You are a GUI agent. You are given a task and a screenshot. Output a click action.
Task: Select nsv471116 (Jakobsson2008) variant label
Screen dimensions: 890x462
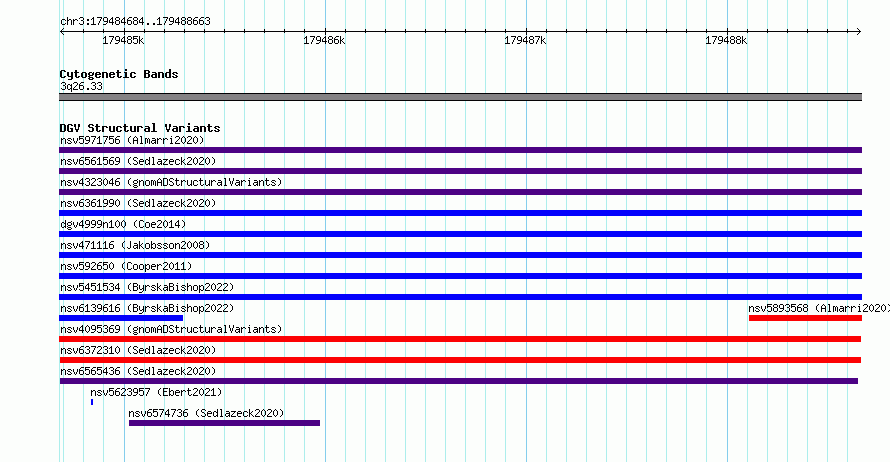click(135, 245)
